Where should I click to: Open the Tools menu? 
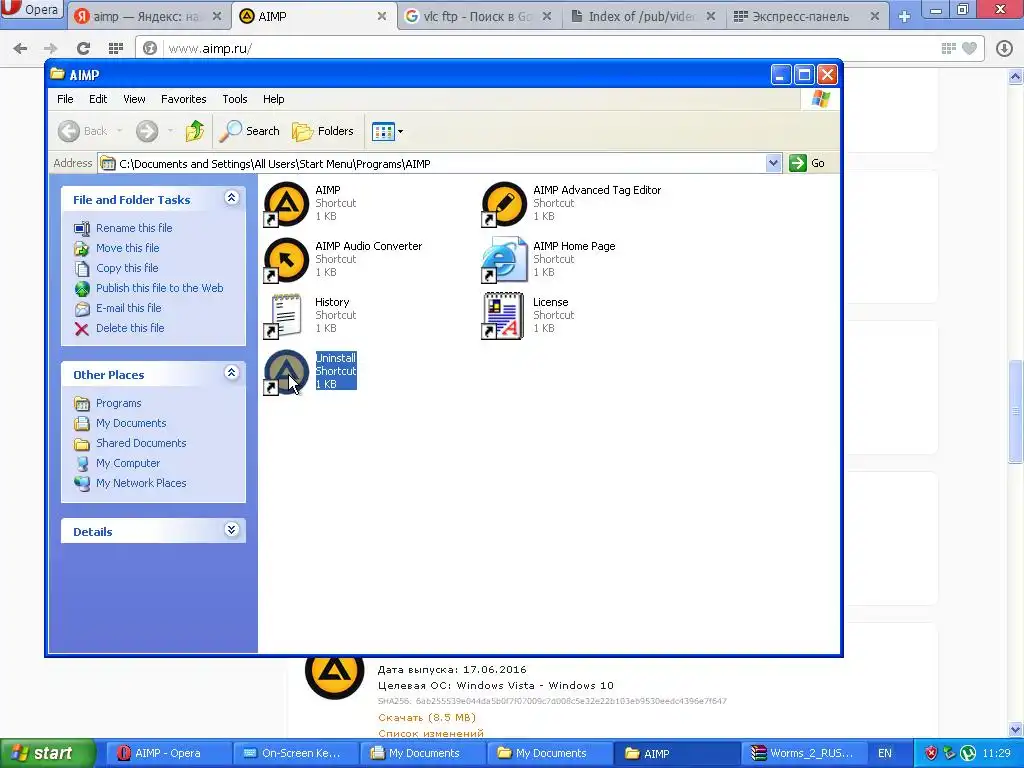[x=234, y=99]
